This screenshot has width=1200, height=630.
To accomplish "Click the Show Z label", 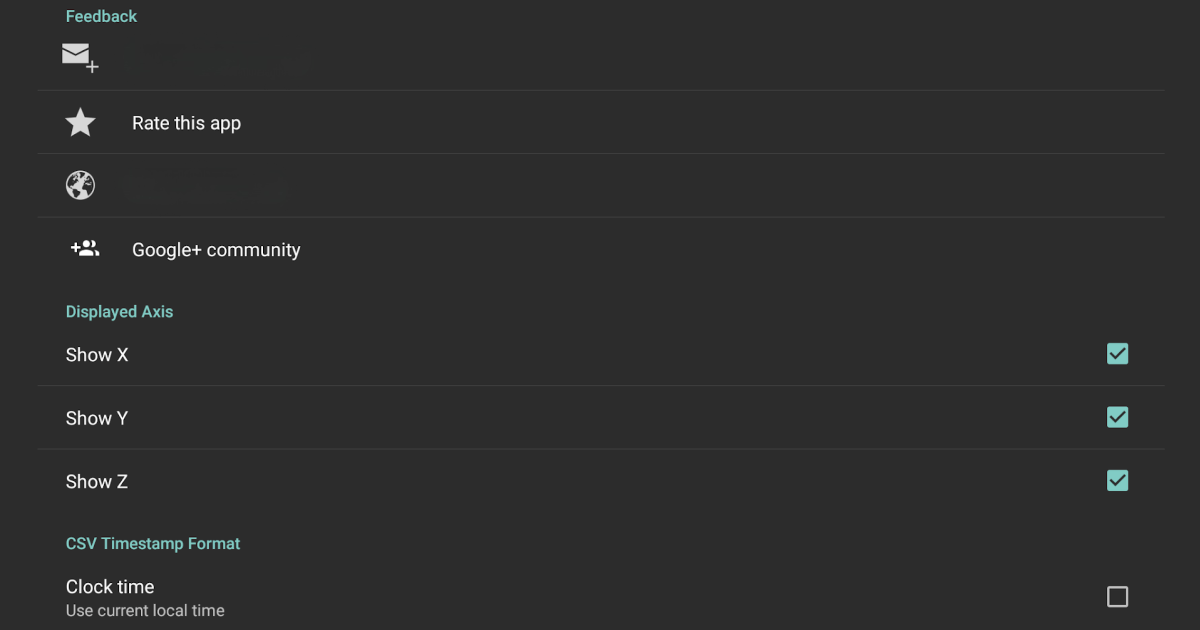I will click(97, 482).
